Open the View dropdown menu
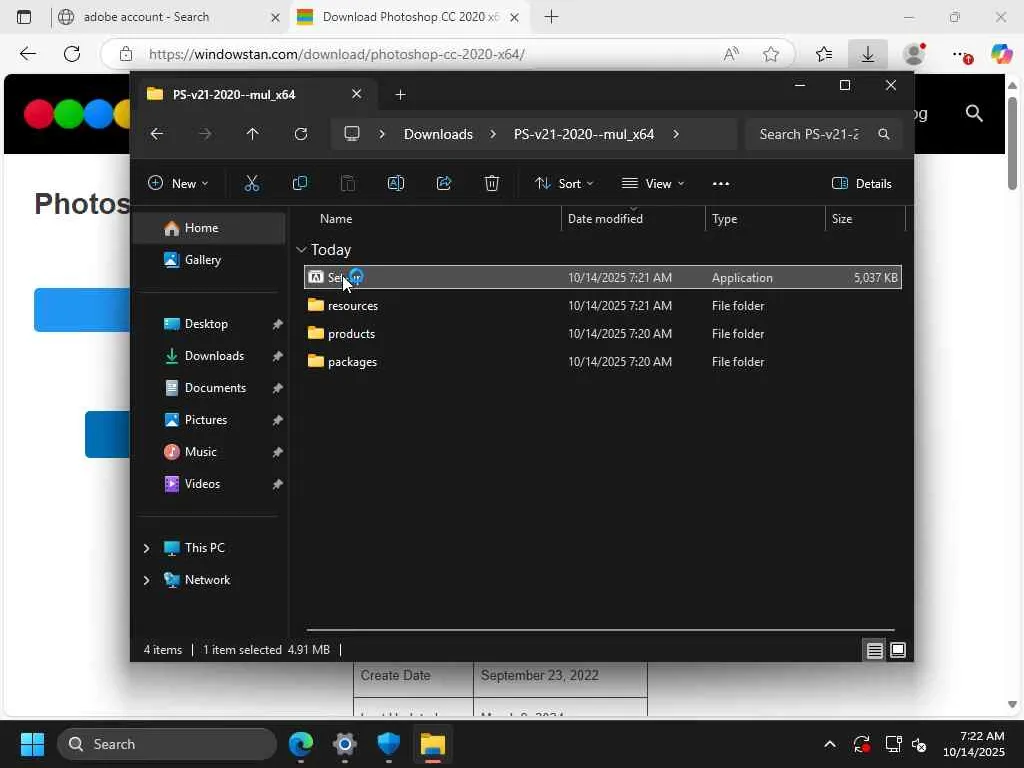Image resolution: width=1024 pixels, height=768 pixels. tap(652, 184)
